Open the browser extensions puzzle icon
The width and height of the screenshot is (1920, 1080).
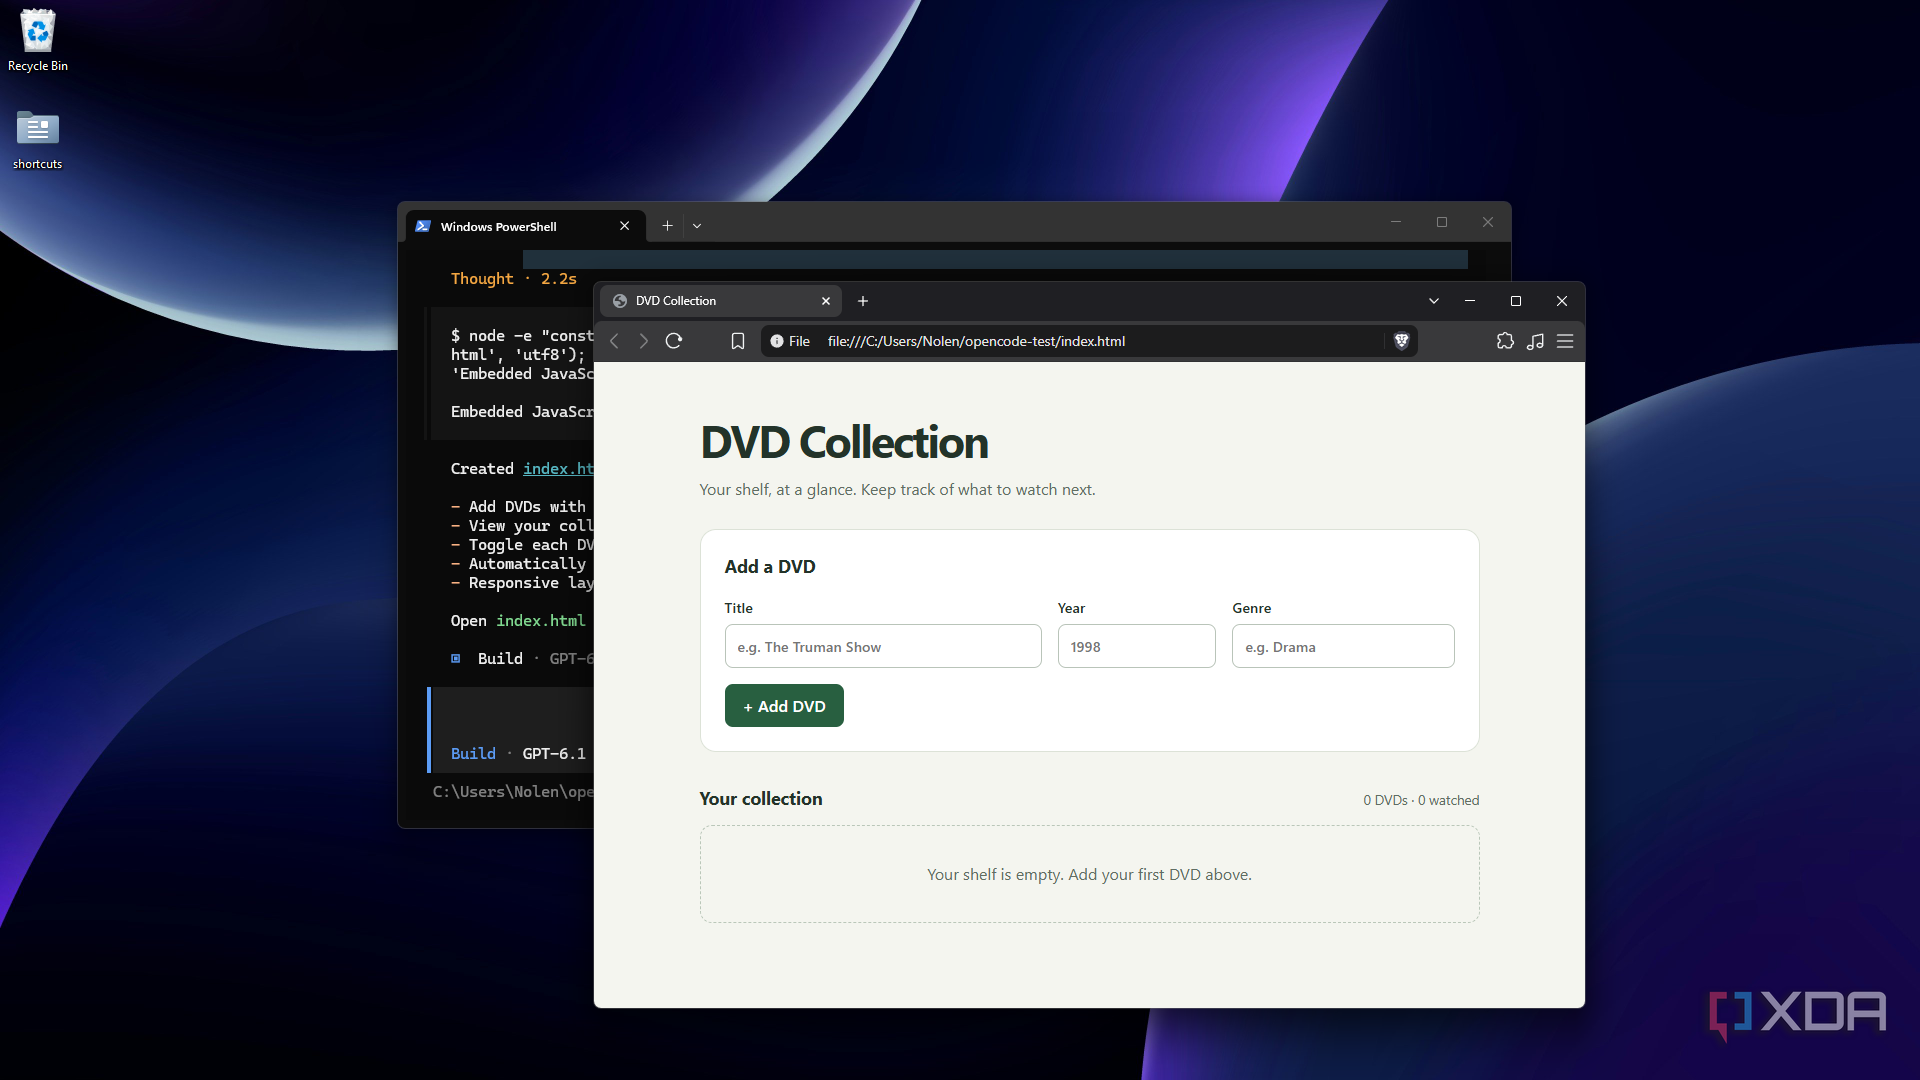pyautogui.click(x=1505, y=341)
